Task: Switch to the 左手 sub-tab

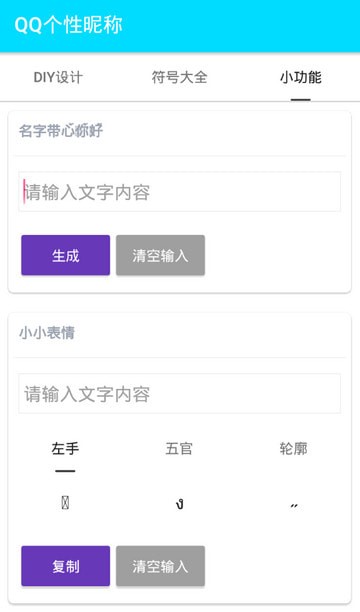Action: click(65, 448)
